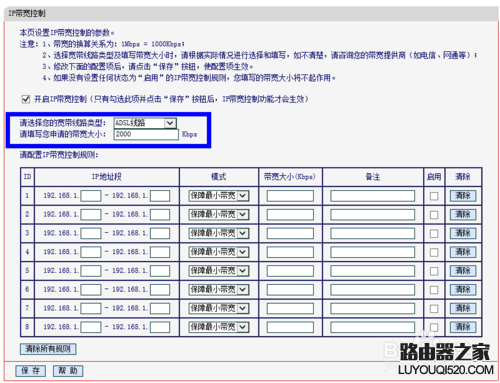Viewport: 500px width, 383px height.
Task: Click bandwidth Kbps field in rule 1
Action: 290,196
